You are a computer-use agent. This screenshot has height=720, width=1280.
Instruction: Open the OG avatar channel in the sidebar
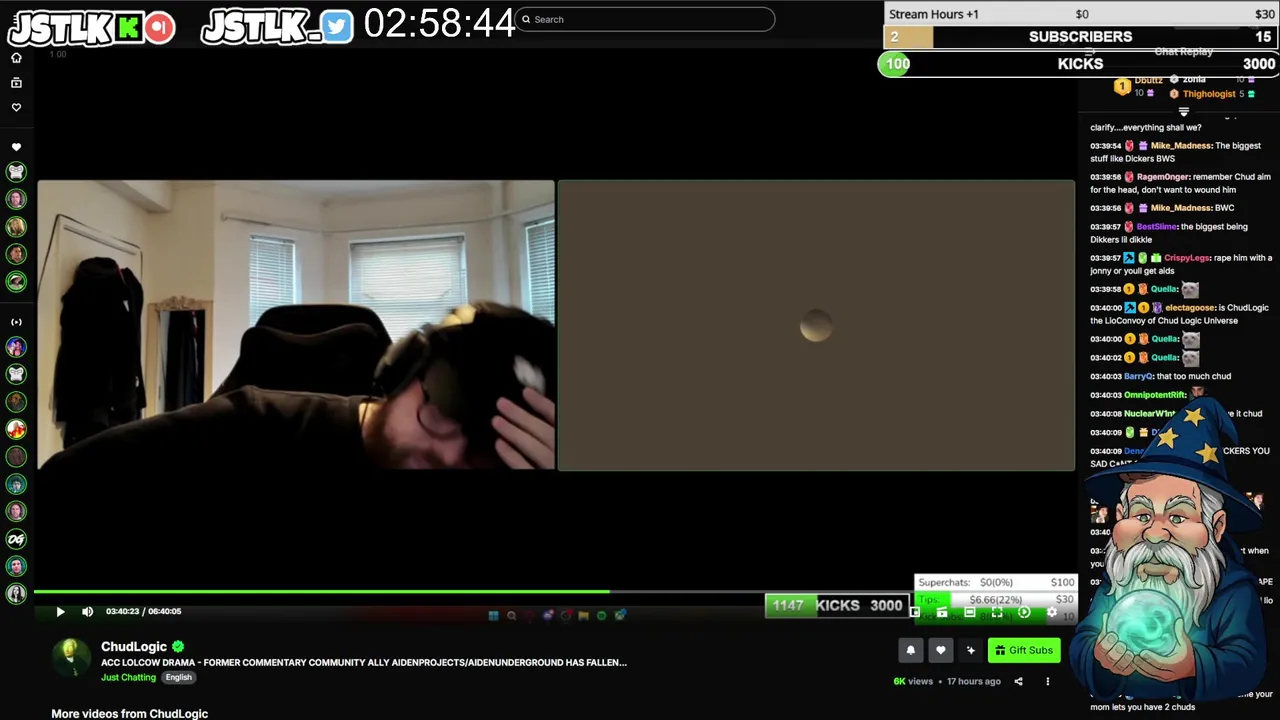16,539
